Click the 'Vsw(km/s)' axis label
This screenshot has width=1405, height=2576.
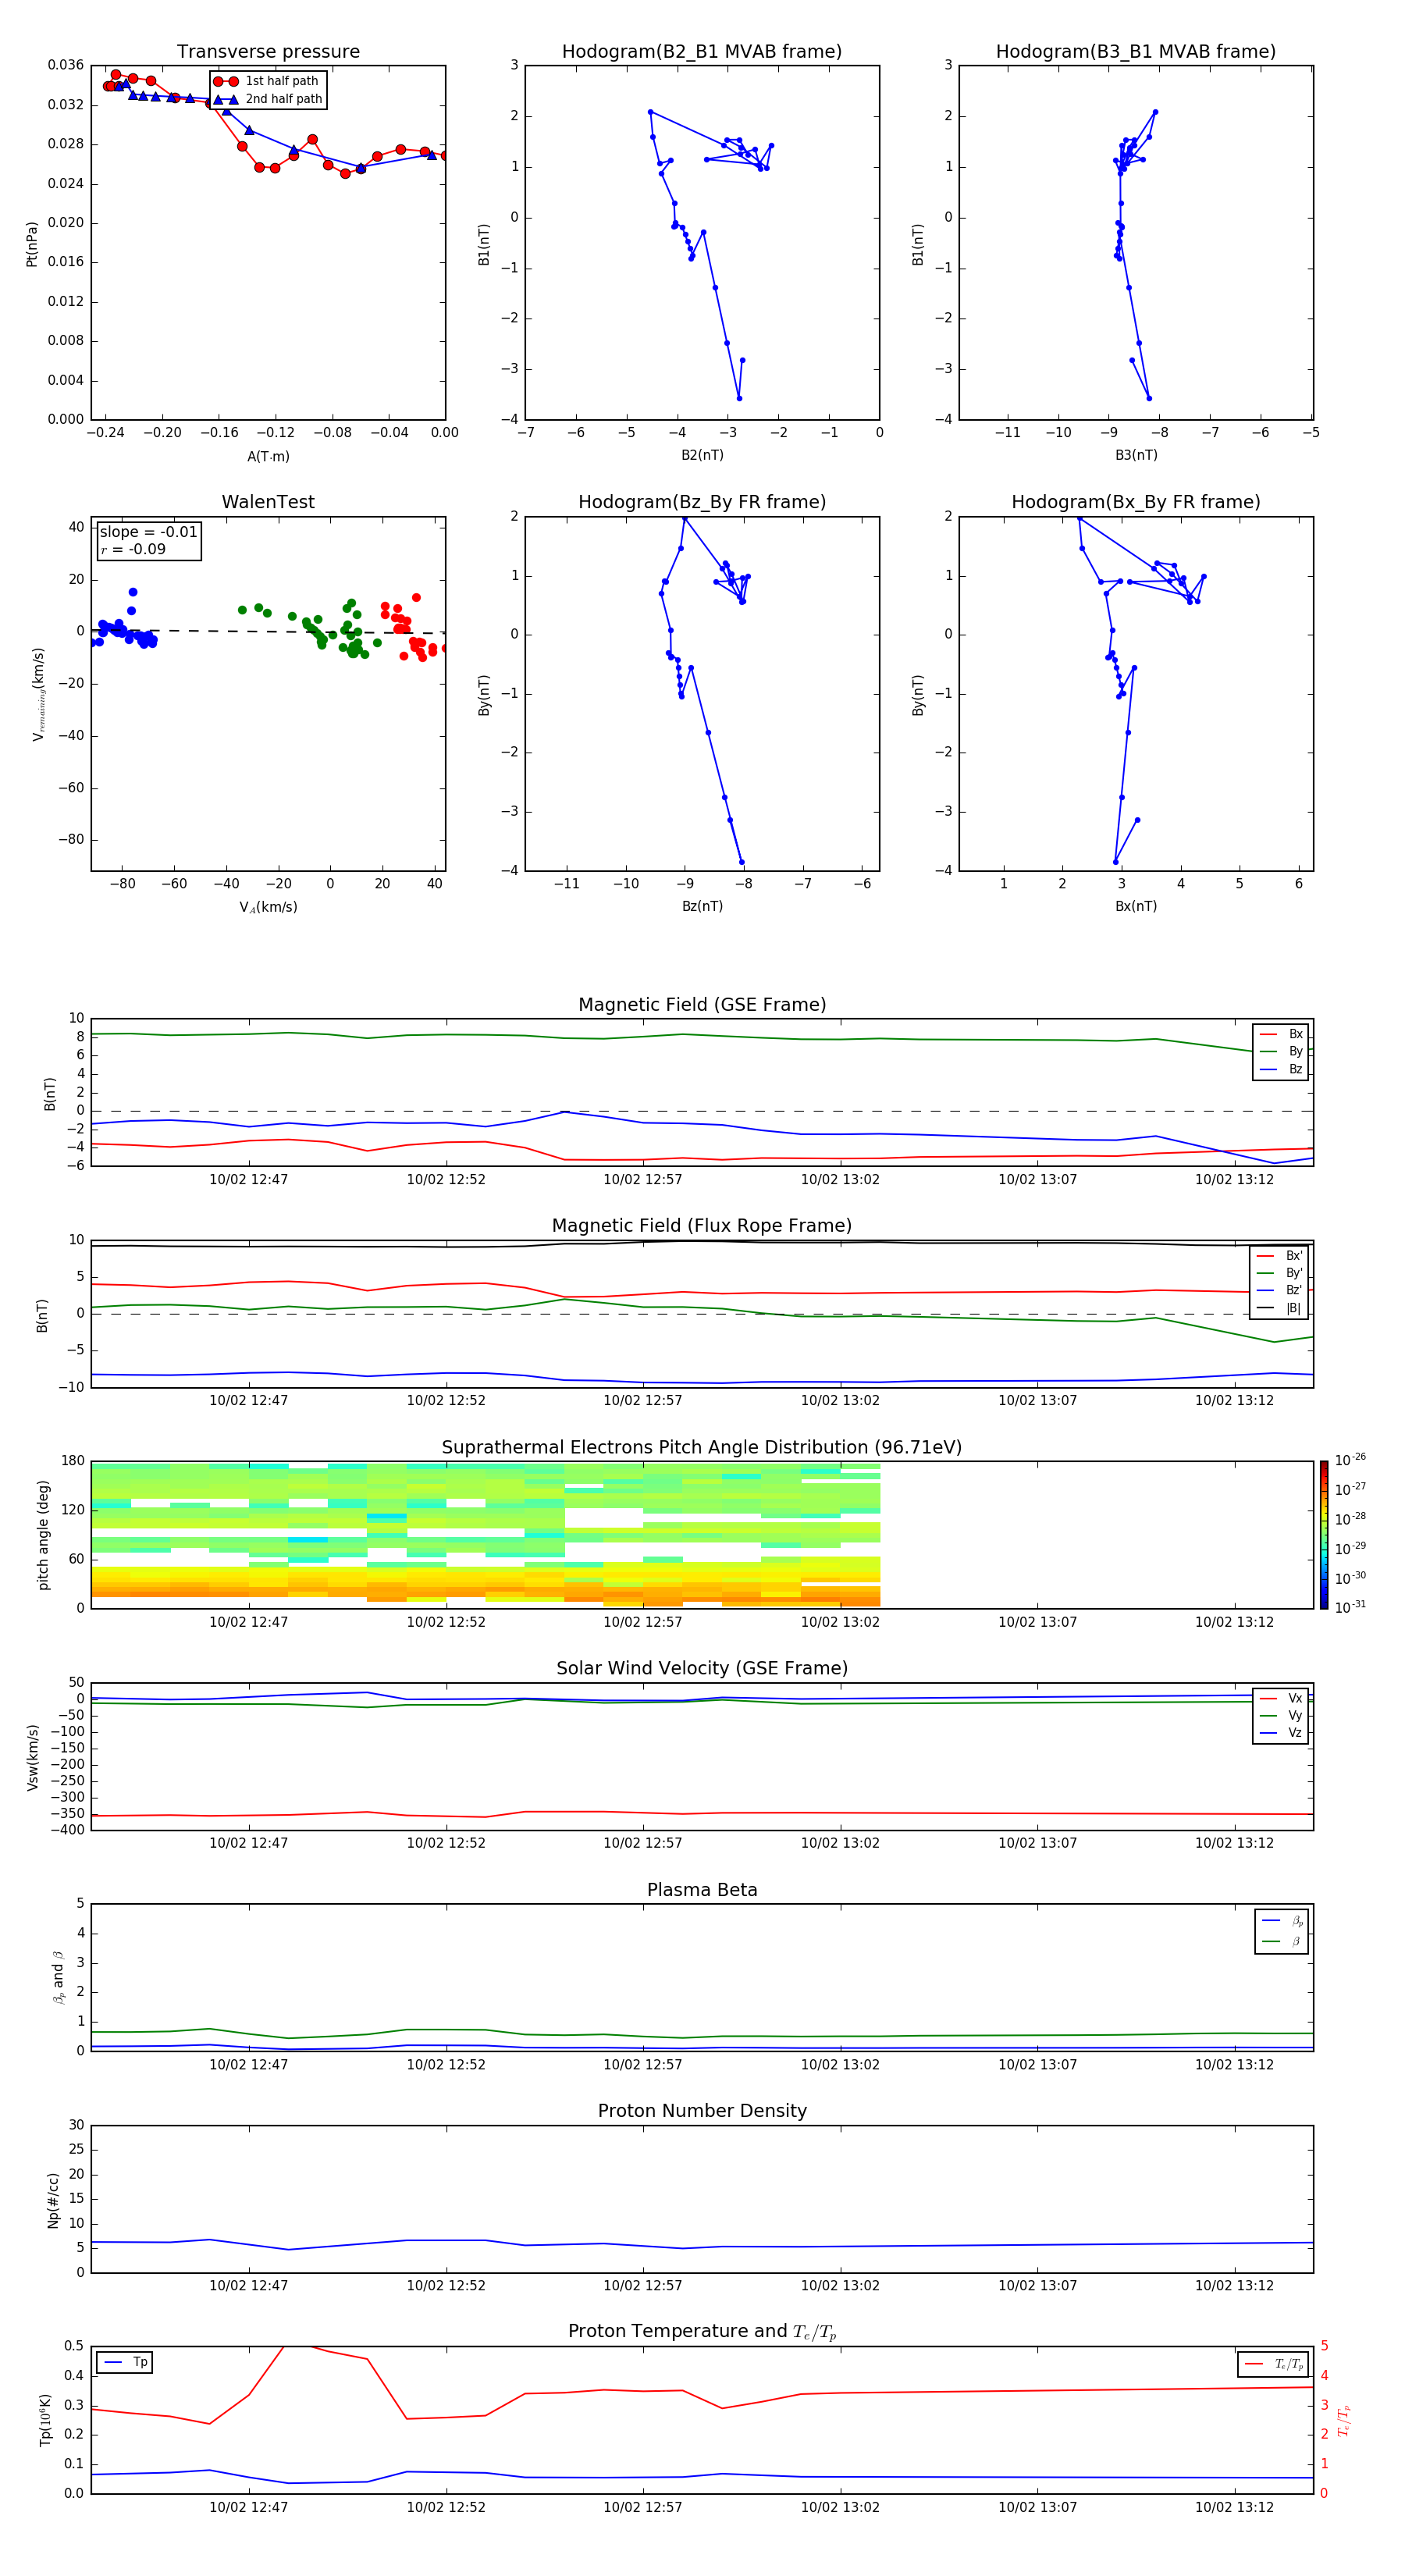pos(32,1756)
